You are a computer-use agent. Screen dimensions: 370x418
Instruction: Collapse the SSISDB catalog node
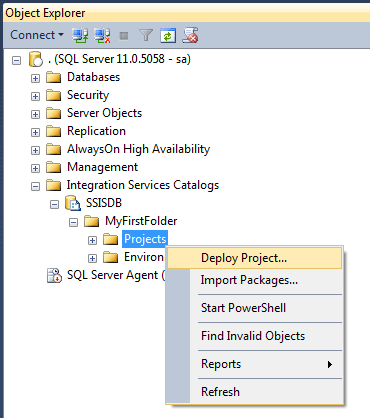pos(54,204)
